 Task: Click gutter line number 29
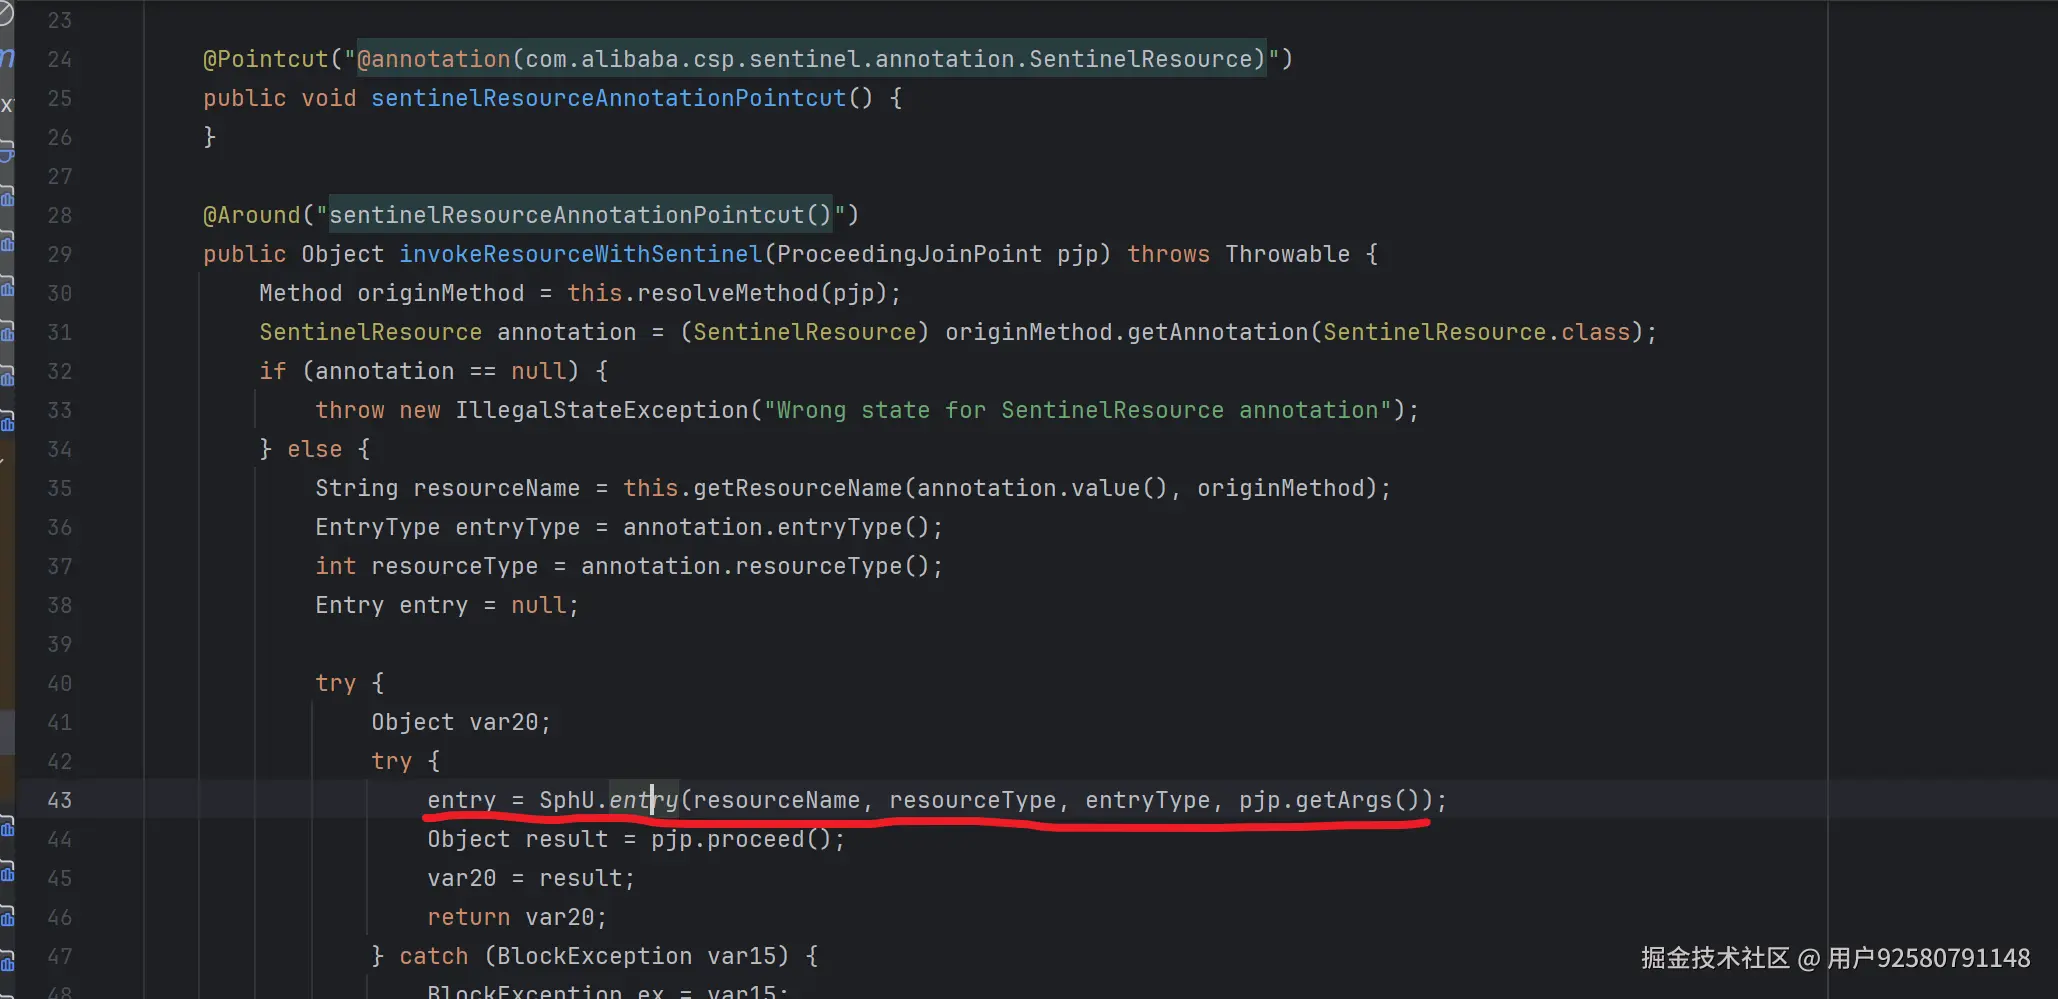coord(60,254)
